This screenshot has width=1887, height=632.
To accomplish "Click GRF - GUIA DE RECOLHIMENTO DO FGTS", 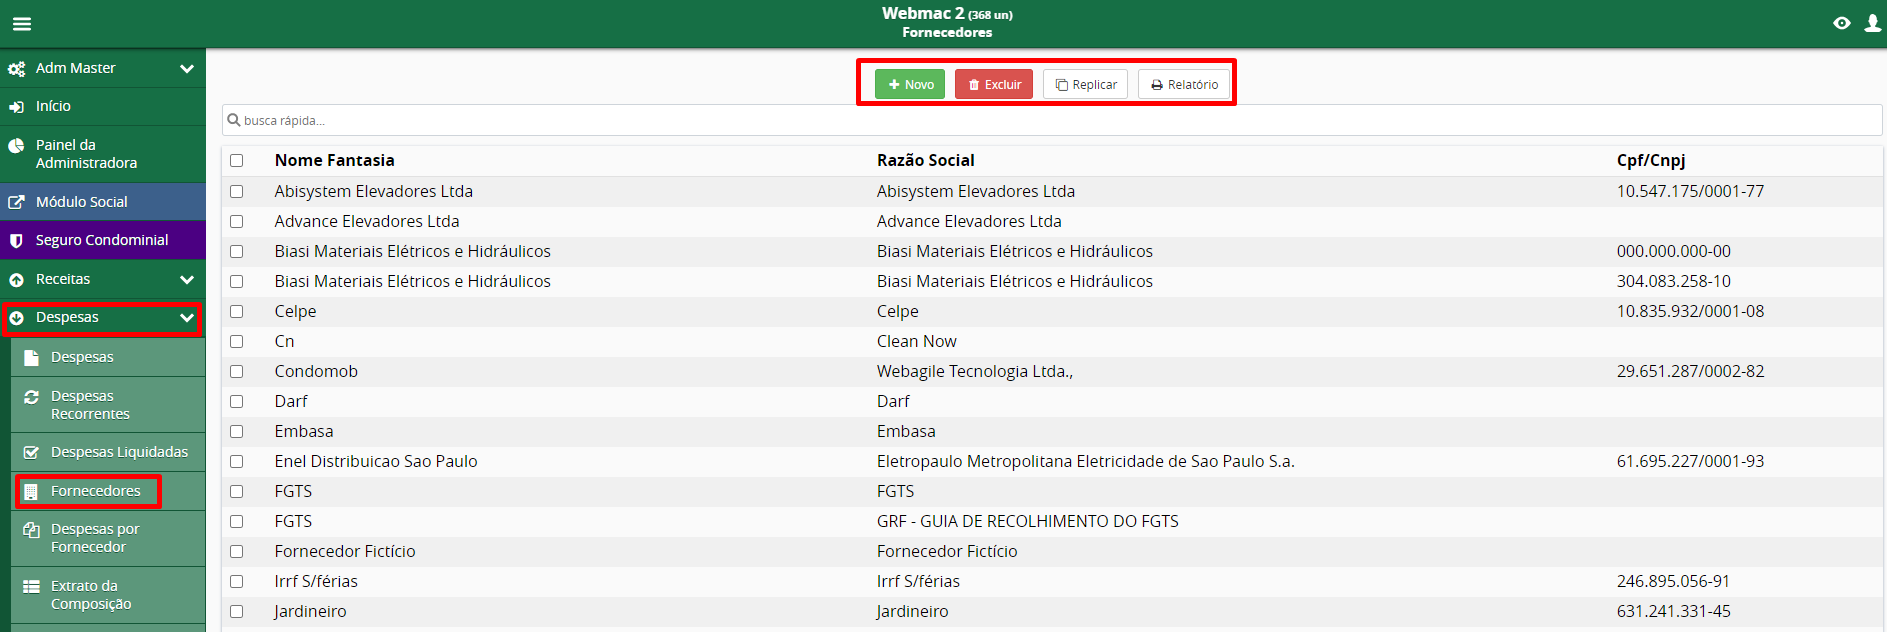I will click(1028, 521).
